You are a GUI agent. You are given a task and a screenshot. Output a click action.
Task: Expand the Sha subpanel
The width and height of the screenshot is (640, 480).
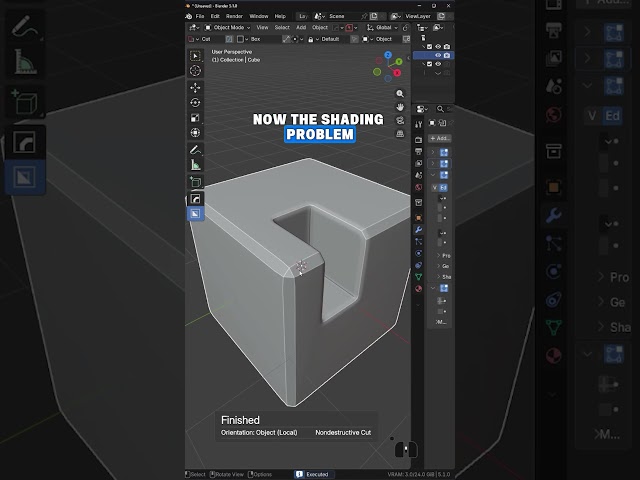click(x=444, y=277)
